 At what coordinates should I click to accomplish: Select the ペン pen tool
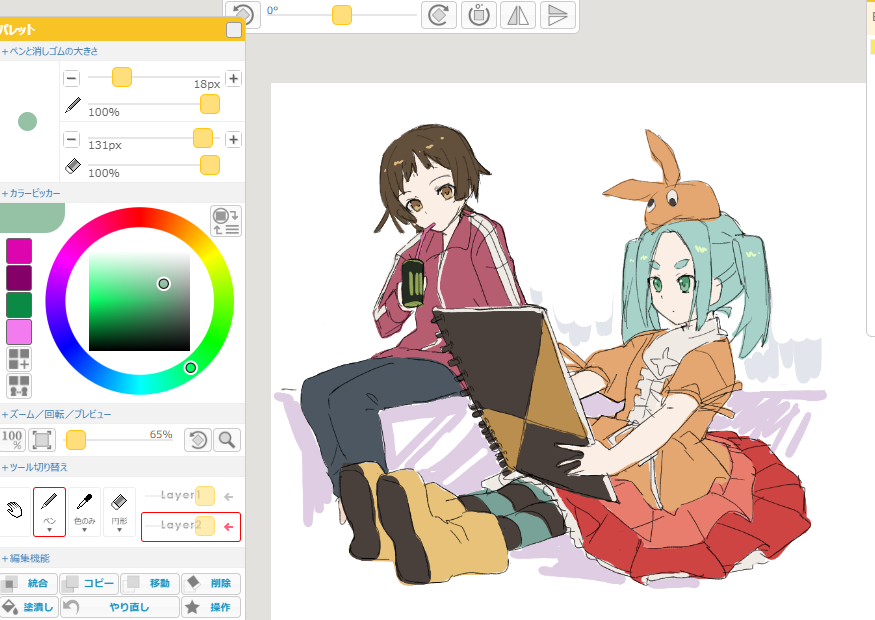click(x=49, y=512)
